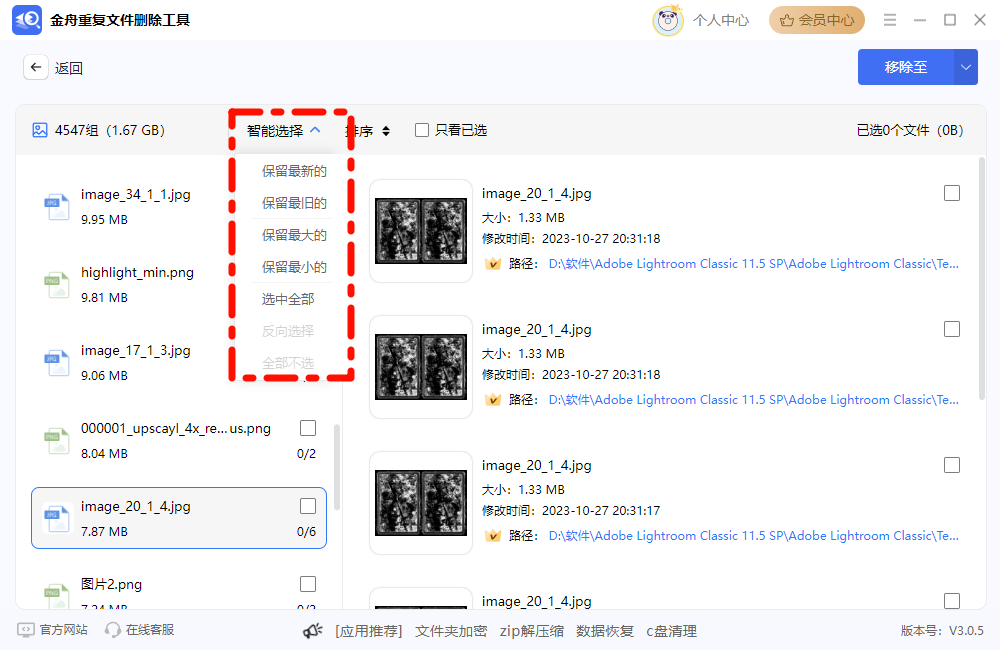Click crown icon on second path row

coord(493,399)
